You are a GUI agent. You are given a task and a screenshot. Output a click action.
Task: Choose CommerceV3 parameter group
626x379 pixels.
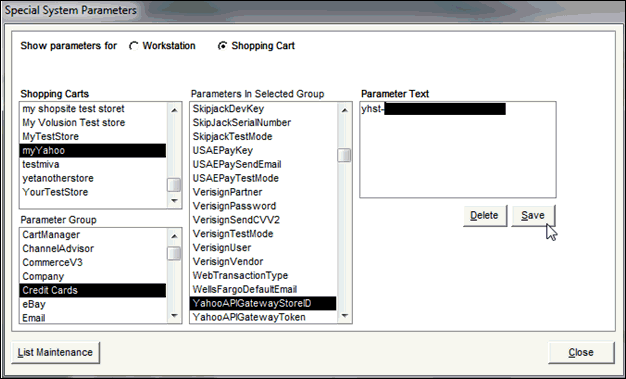coord(93,262)
